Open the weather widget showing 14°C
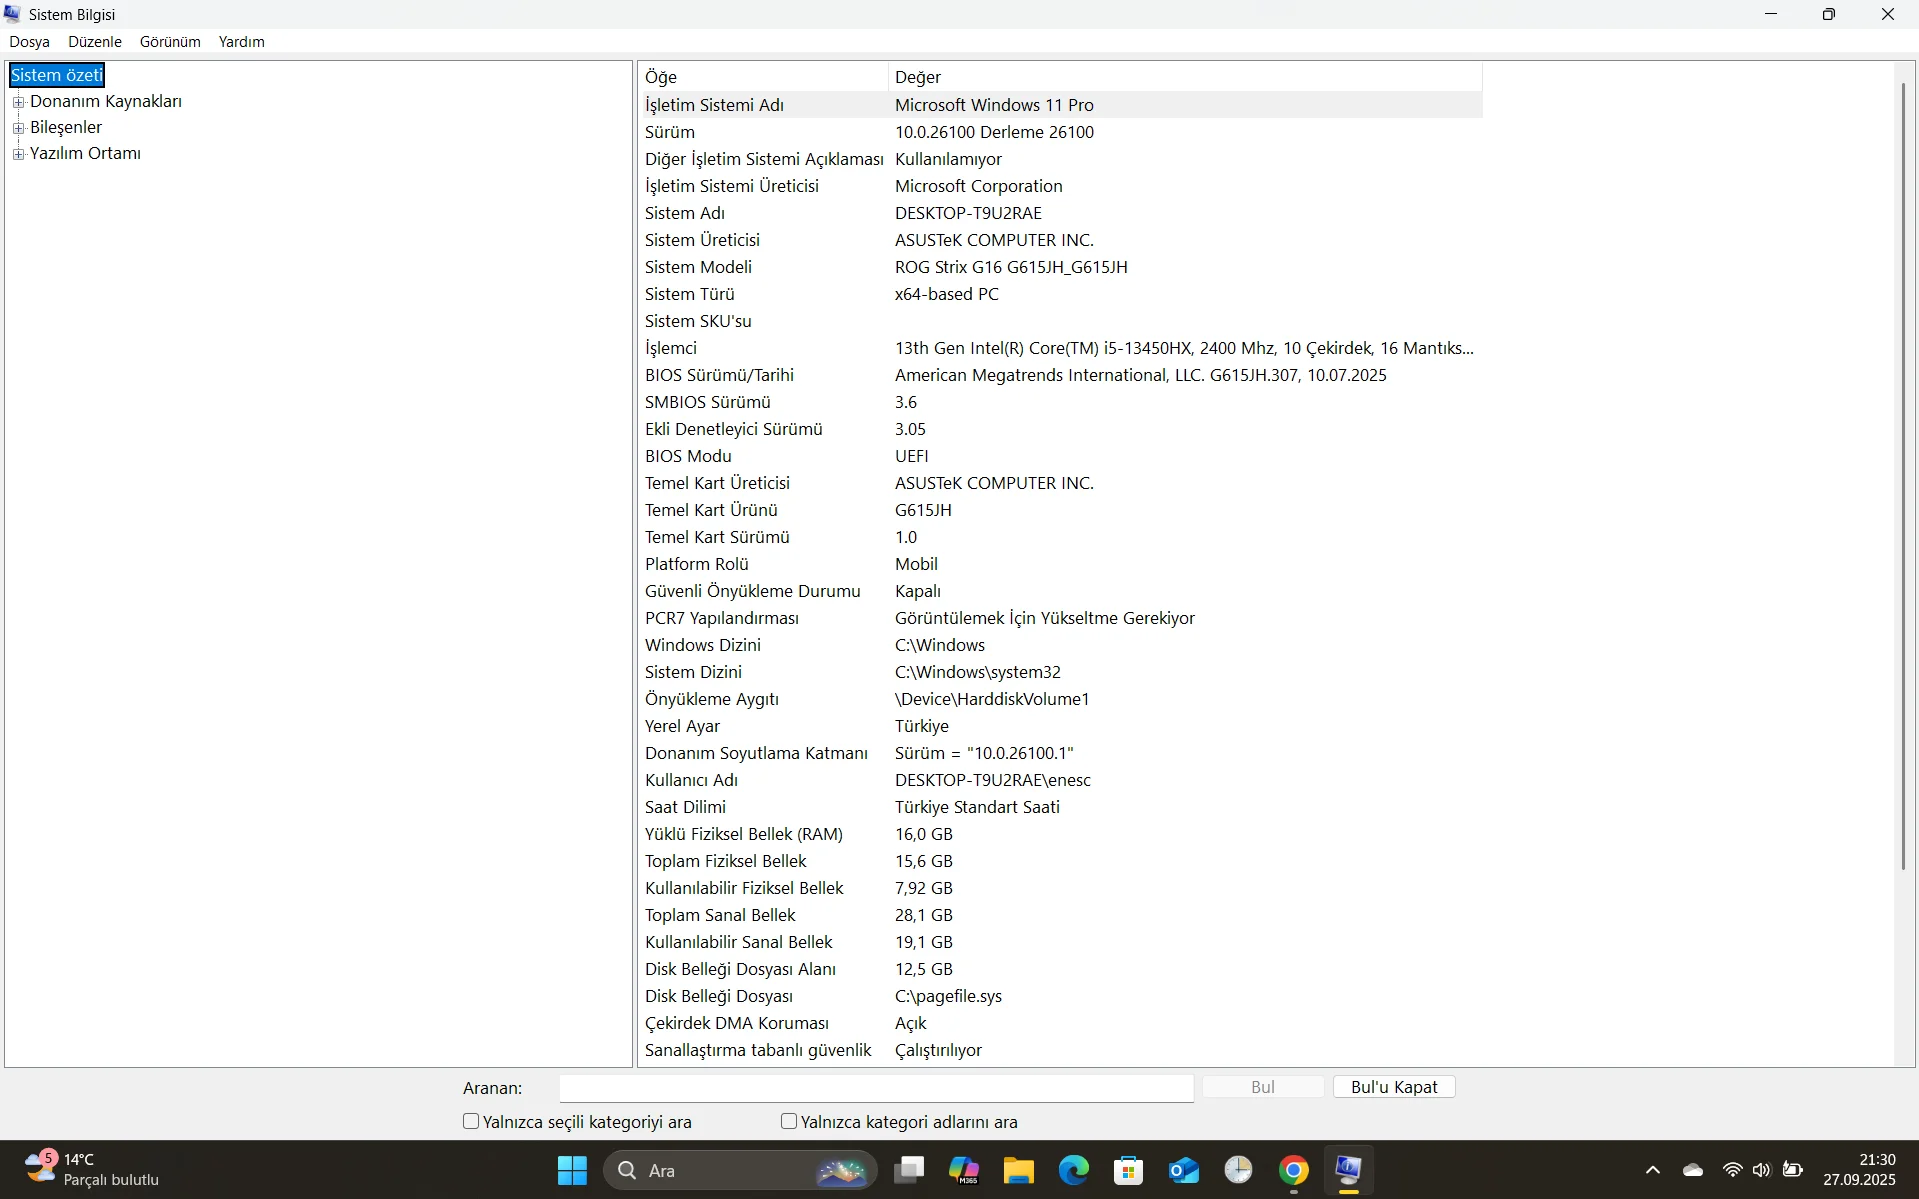Viewport: 1919px width, 1199px height. pos(92,1170)
